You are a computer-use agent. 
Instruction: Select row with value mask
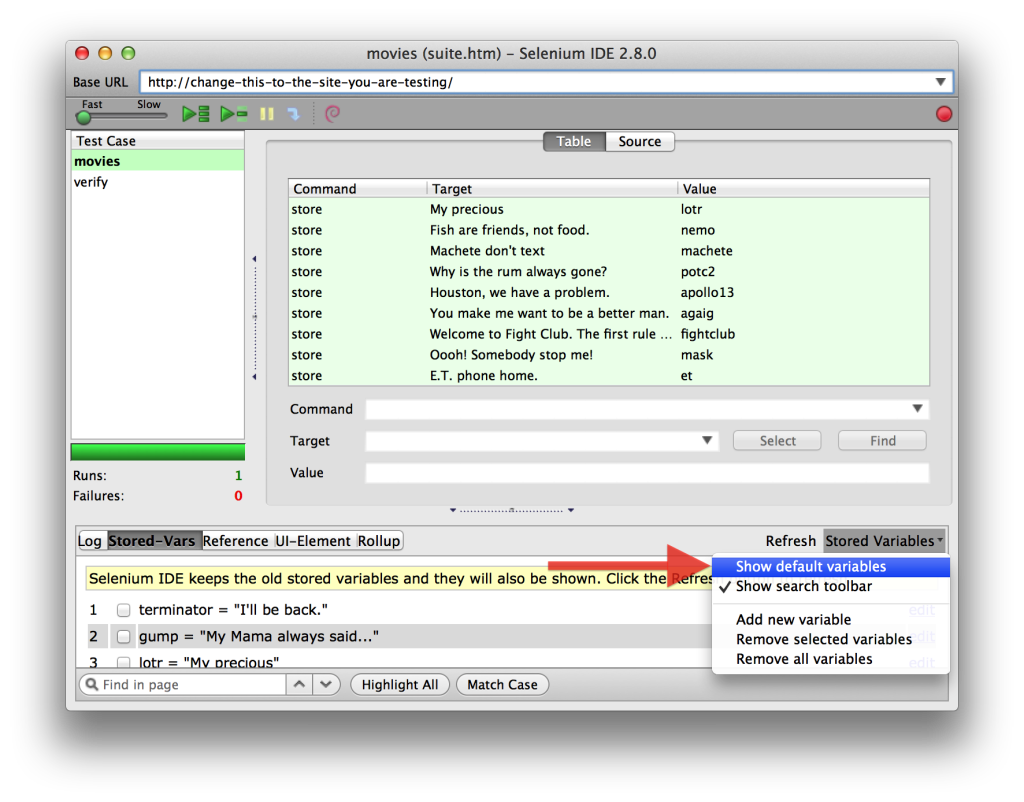[609, 355]
